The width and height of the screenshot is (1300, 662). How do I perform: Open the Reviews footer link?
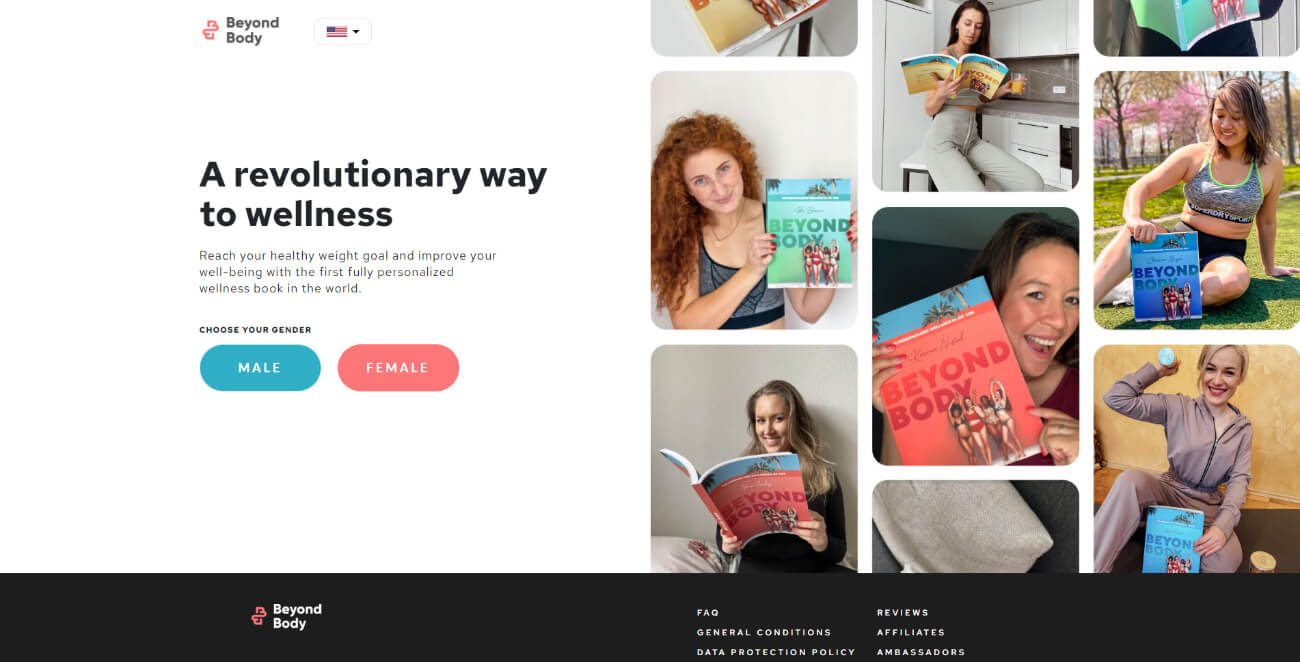pyautogui.click(x=903, y=612)
